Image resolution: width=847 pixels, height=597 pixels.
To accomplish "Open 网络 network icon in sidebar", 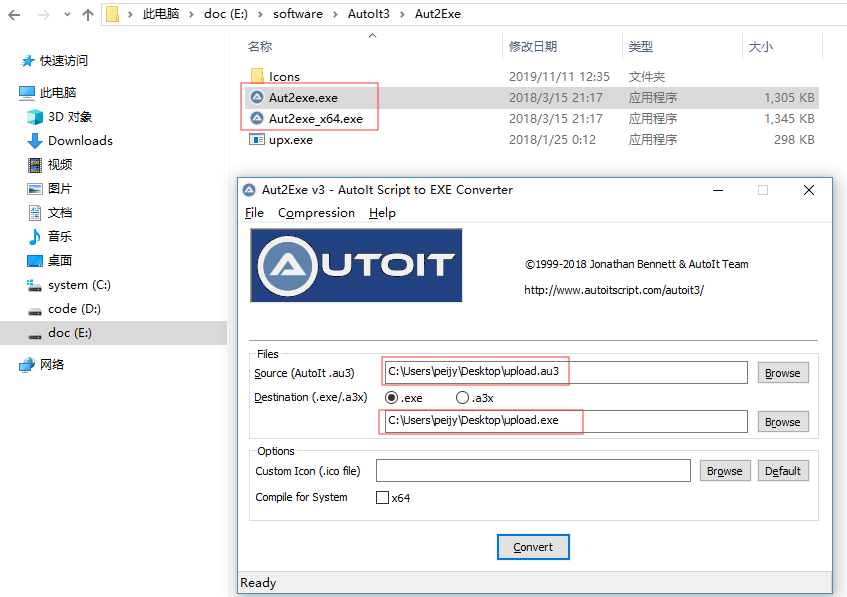I will [x=27, y=365].
